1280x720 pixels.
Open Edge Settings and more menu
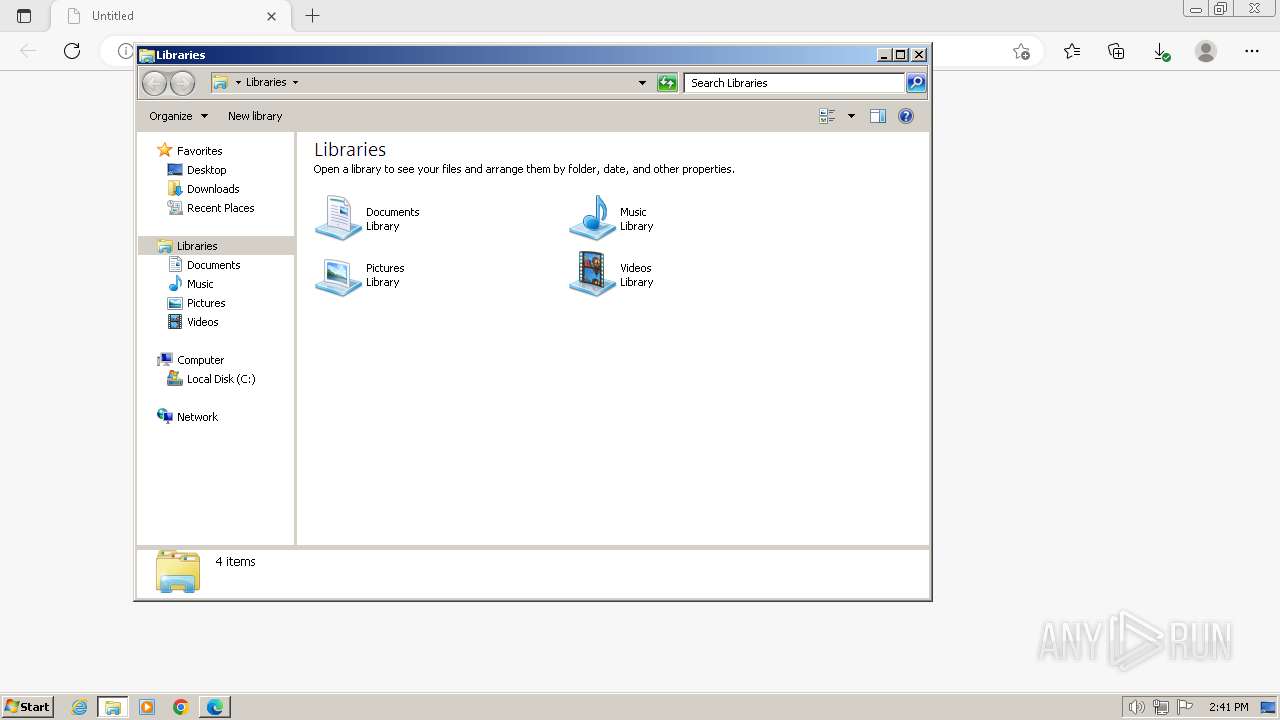tap(1252, 51)
